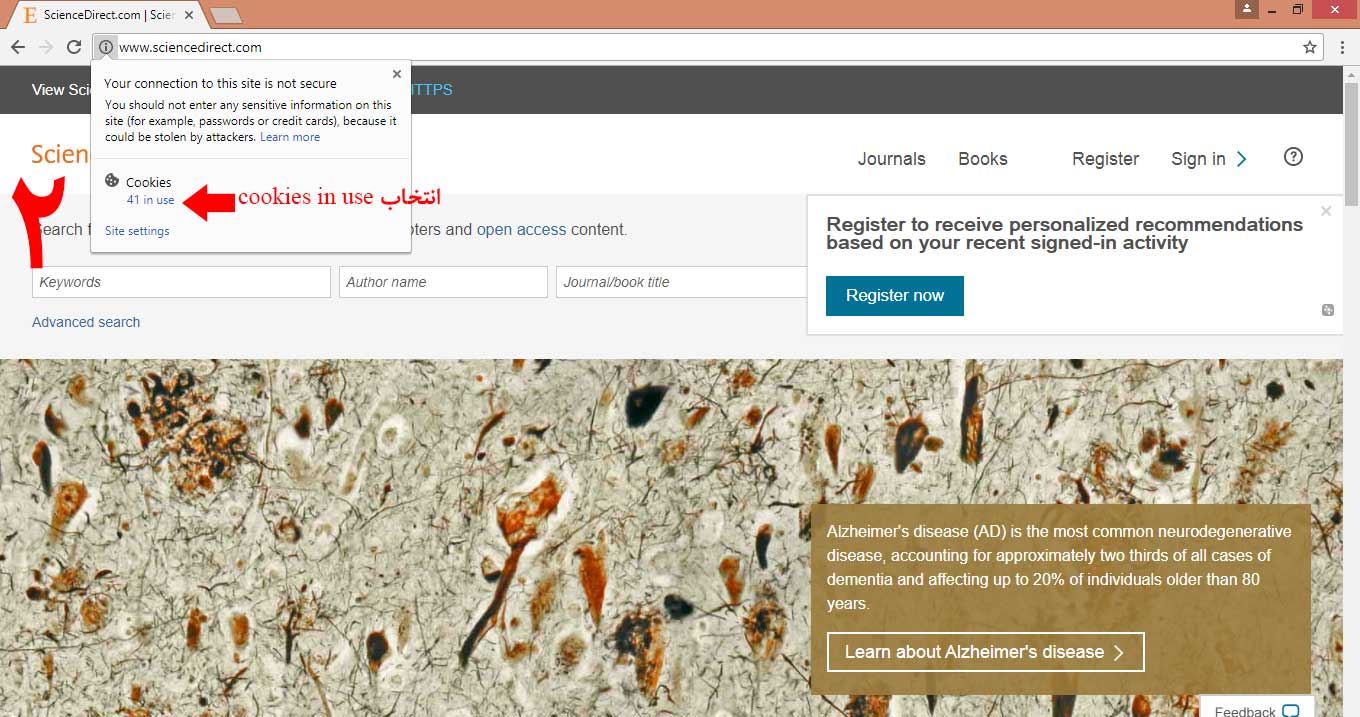Image resolution: width=1360 pixels, height=717 pixels.
Task: Open a new browser tab
Action: click(226, 16)
